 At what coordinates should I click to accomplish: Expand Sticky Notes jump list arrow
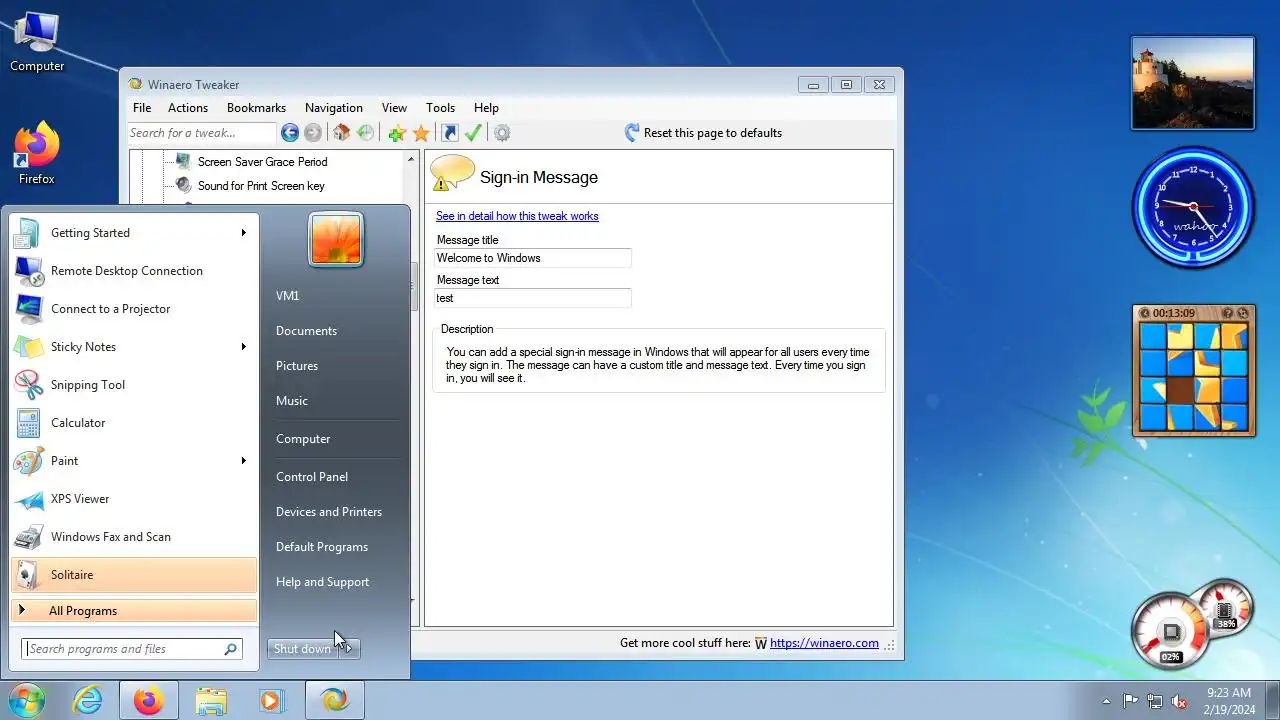click(x=243, y=347)
